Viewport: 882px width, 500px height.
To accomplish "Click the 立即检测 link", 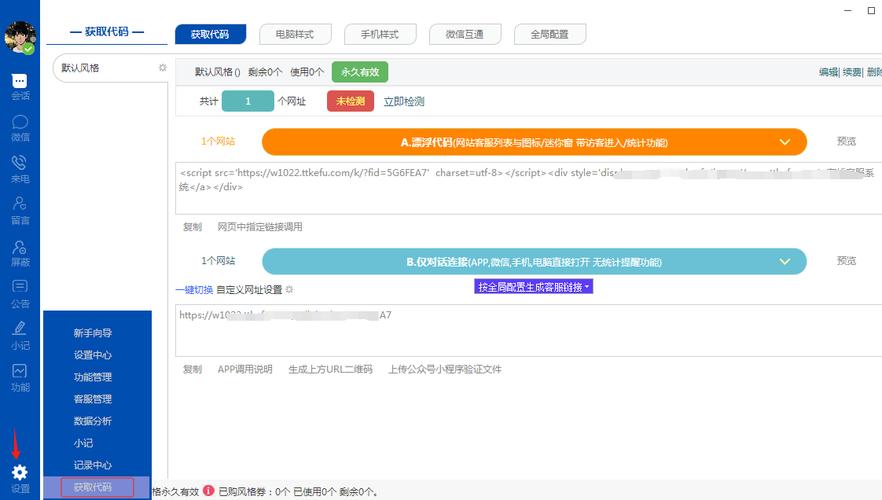I will [x=404, y=102].
